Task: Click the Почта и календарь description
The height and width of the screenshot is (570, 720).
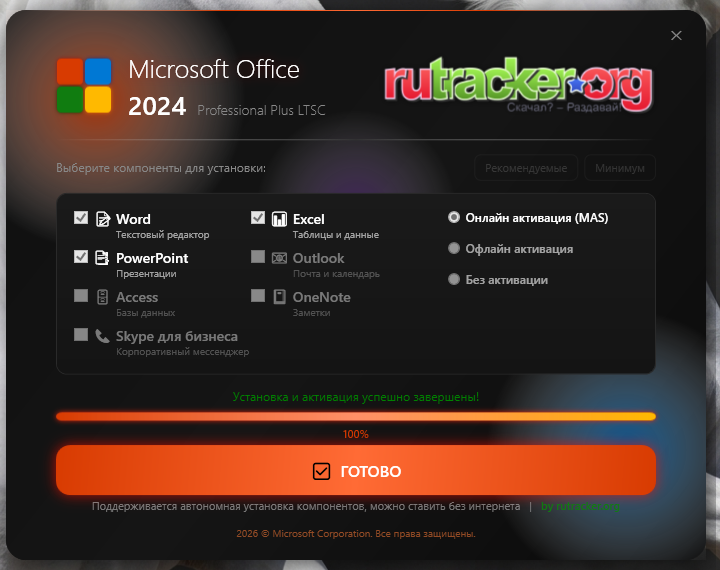Action: [337, 274]
